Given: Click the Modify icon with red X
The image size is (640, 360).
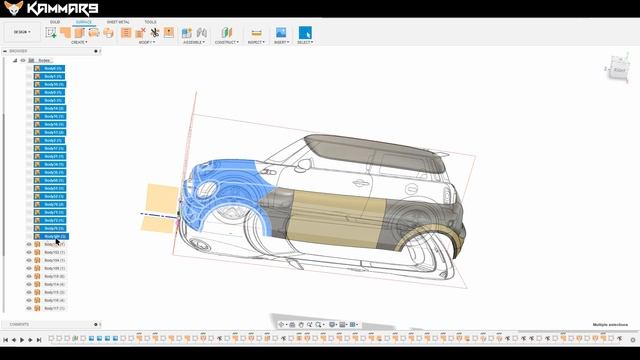Looking at the screenshot, I should click(x=140, y=33).
